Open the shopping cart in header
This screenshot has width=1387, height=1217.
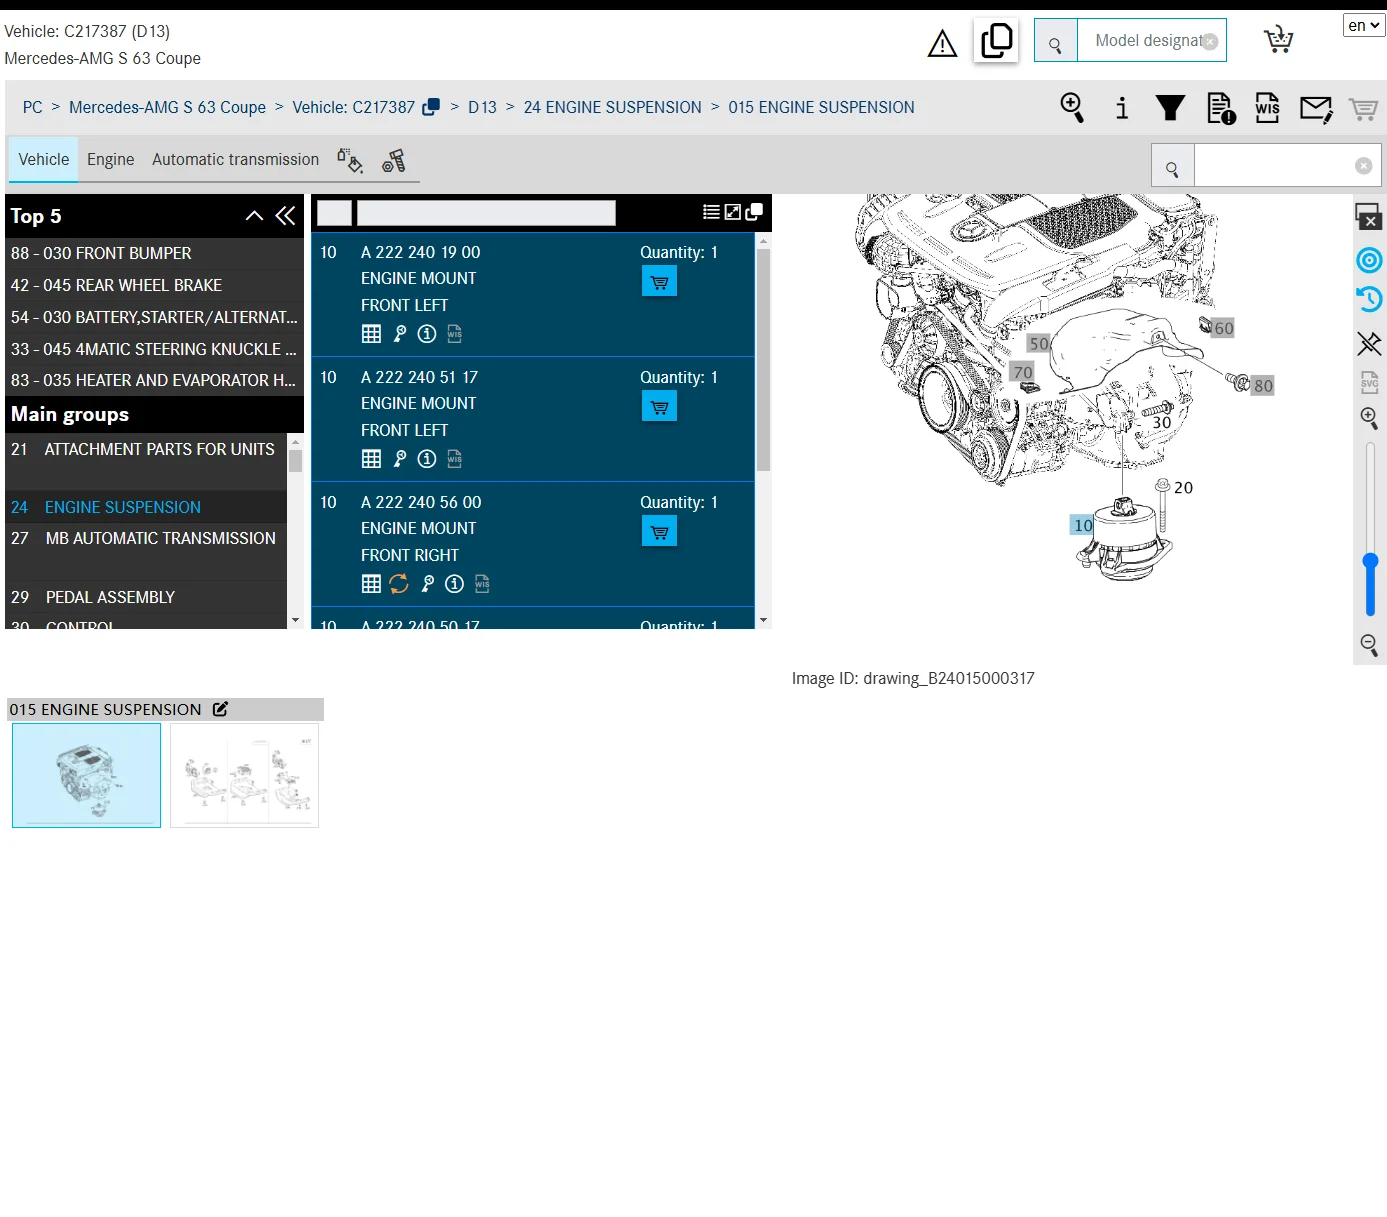tap(1278, 40)
